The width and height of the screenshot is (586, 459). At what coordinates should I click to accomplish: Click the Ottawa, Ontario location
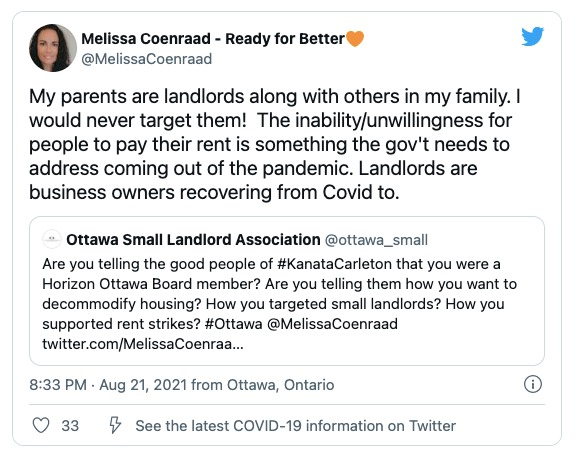(x=281, y=385)
